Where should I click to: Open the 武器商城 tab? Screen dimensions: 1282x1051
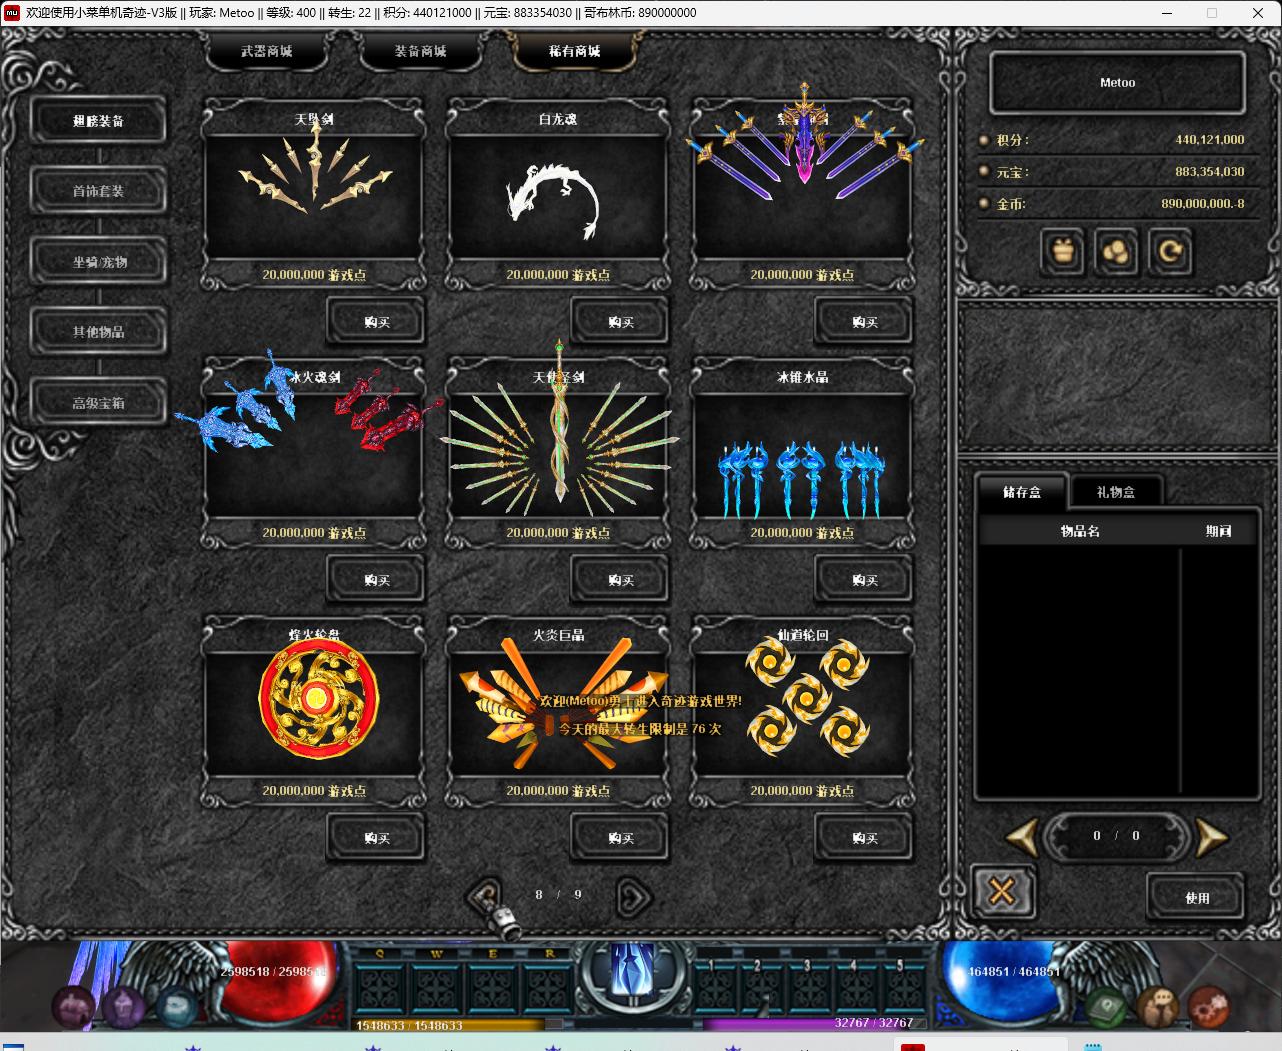pyautogui.click(x=266, y=51)
